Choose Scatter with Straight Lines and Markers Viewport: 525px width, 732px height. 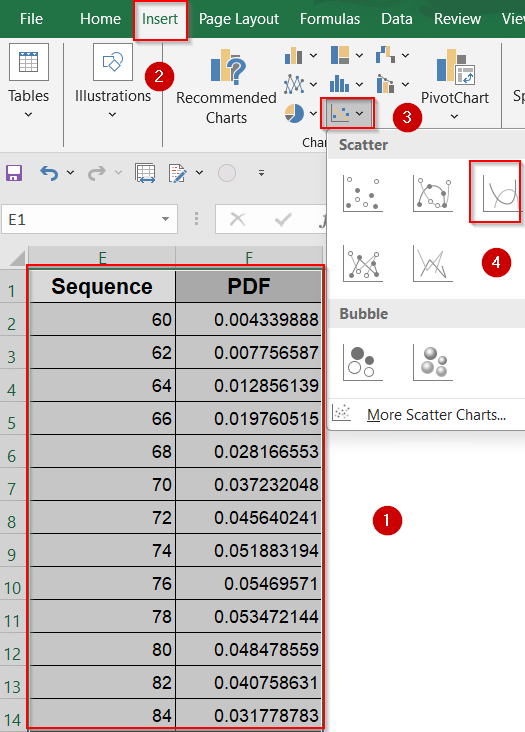(363, 264)
